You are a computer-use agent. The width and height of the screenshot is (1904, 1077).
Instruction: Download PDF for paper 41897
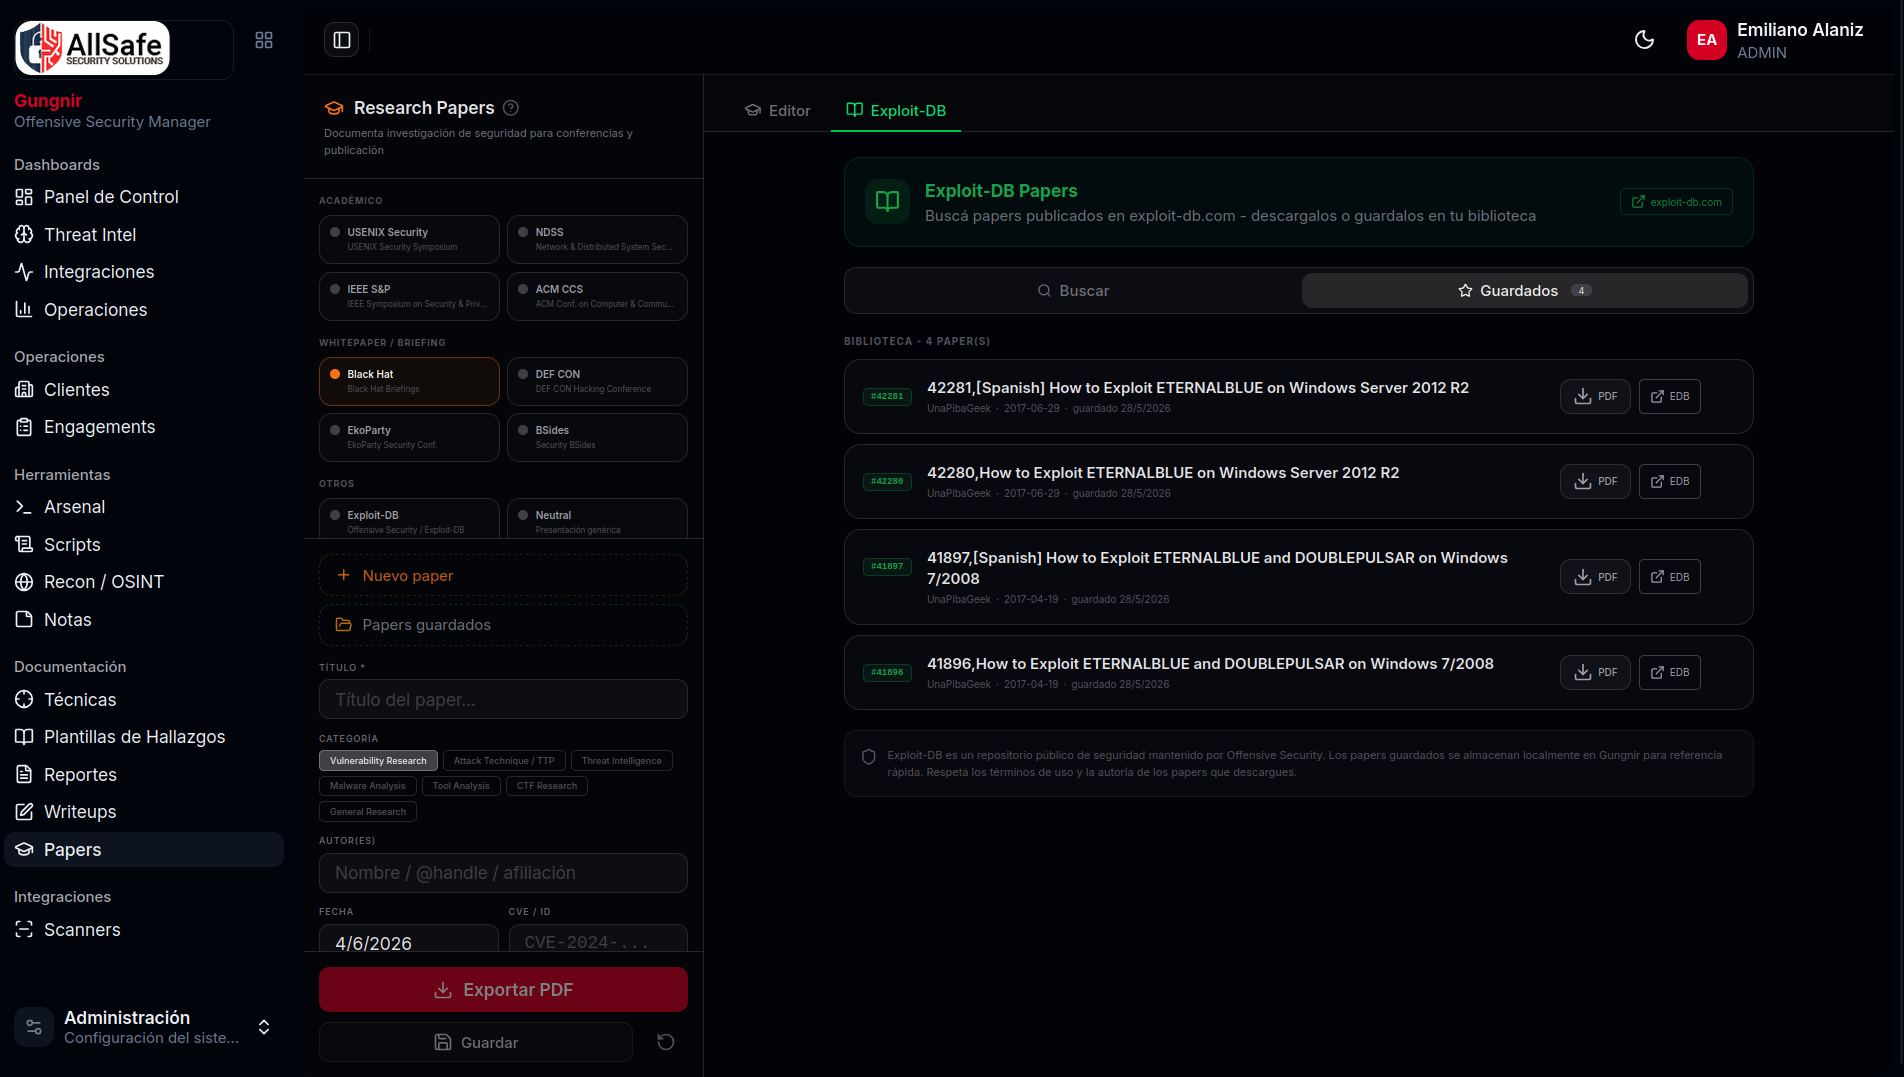click(1596, 577)
